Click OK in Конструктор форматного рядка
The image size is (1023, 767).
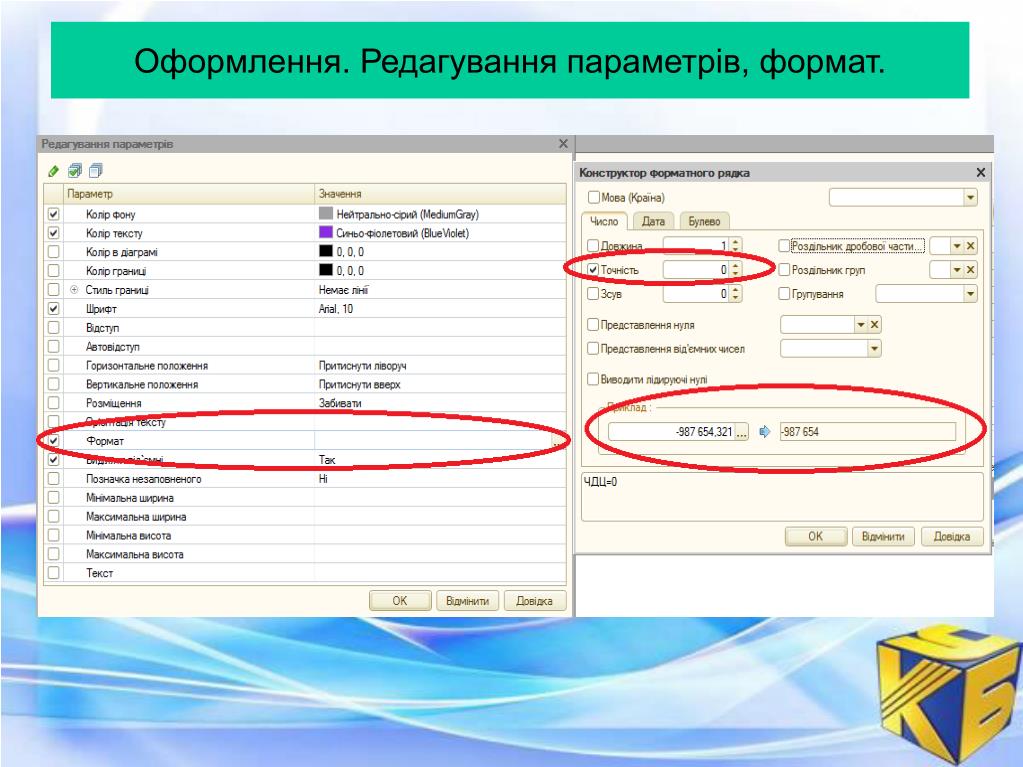[x=816, y=537]
